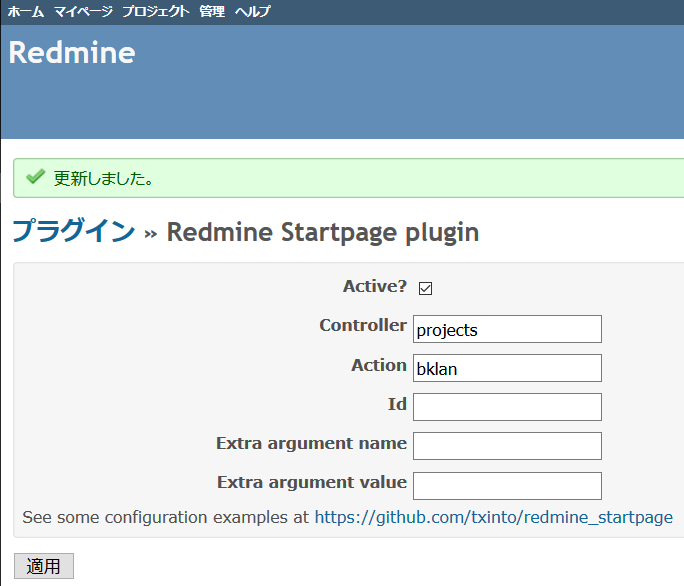Open プロジェクト in the top menu
The image size is (684, 586).
pyautogui.click(x=155, y=12)
